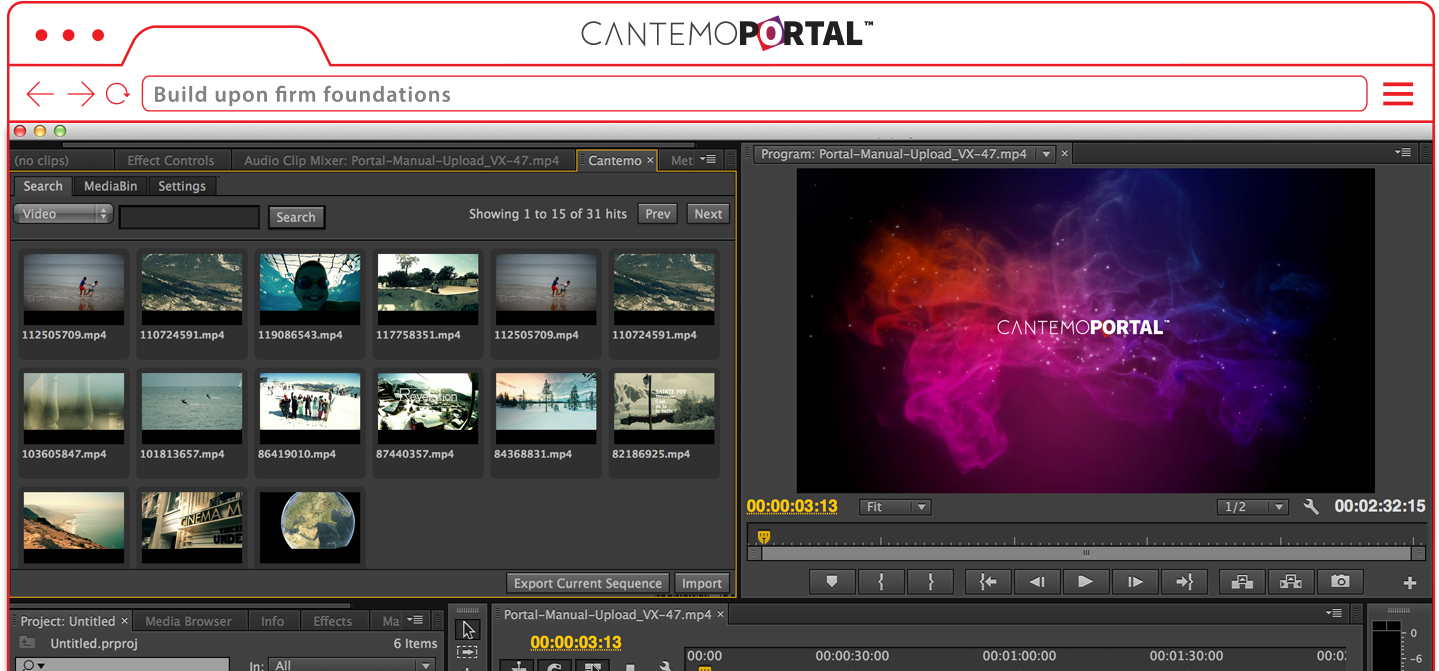Open the In: All dropdown
The width and height of the screenshot is (1439, 671).
tap(354, 665)
